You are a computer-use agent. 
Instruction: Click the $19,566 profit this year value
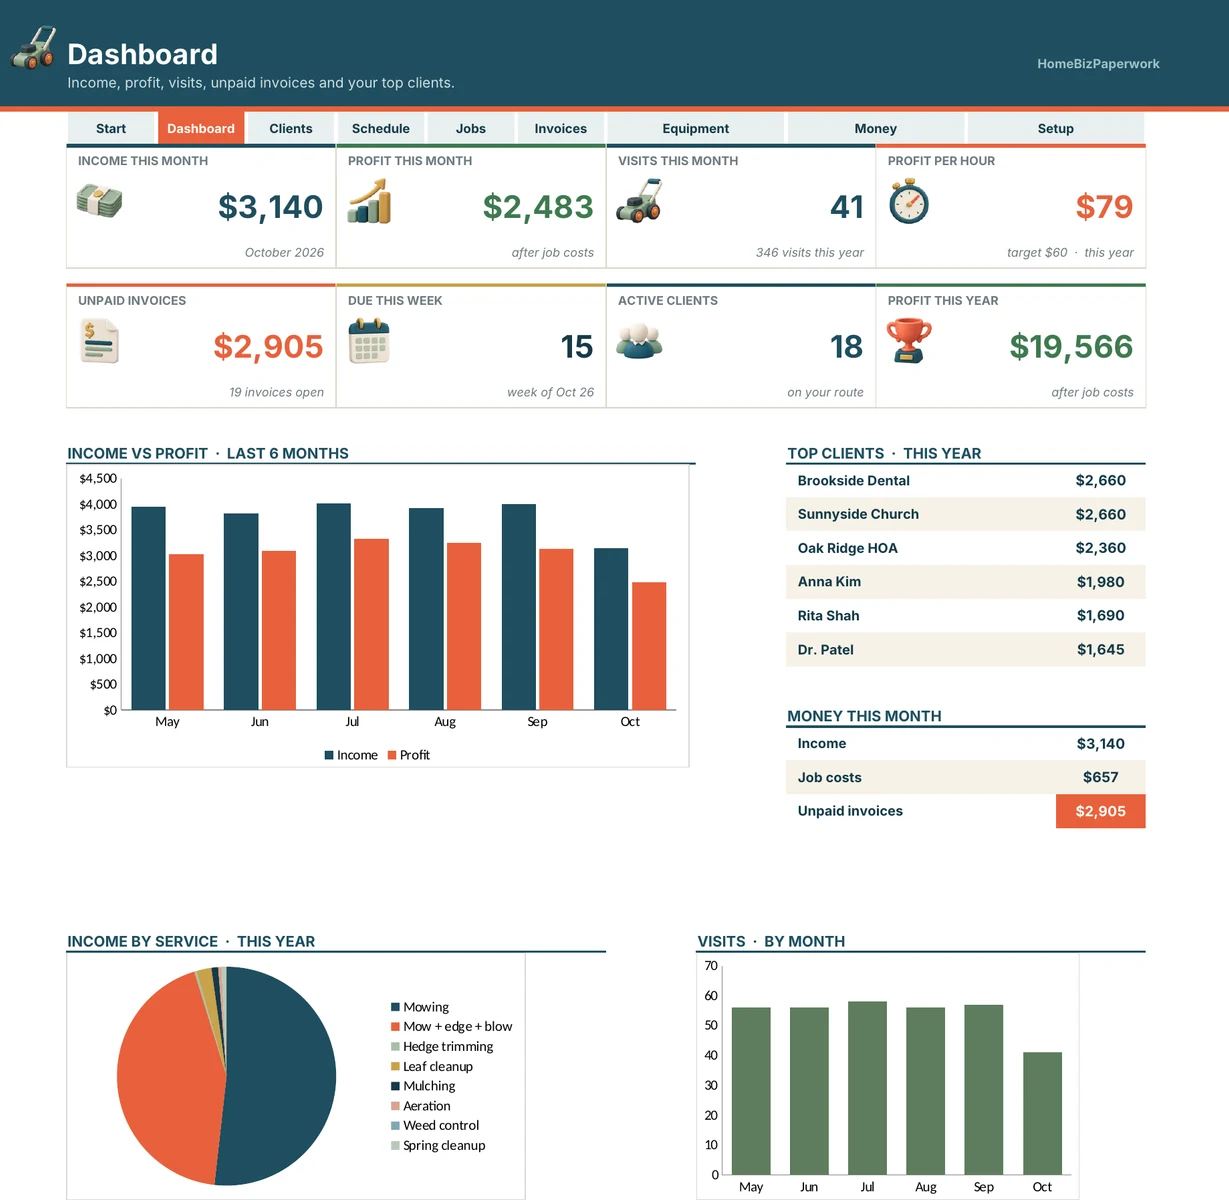pos(1071,347)
